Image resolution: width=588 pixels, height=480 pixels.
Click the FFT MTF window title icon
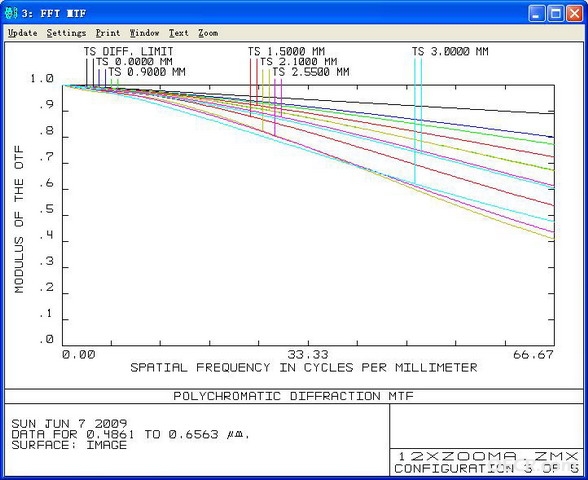[11, 13]
